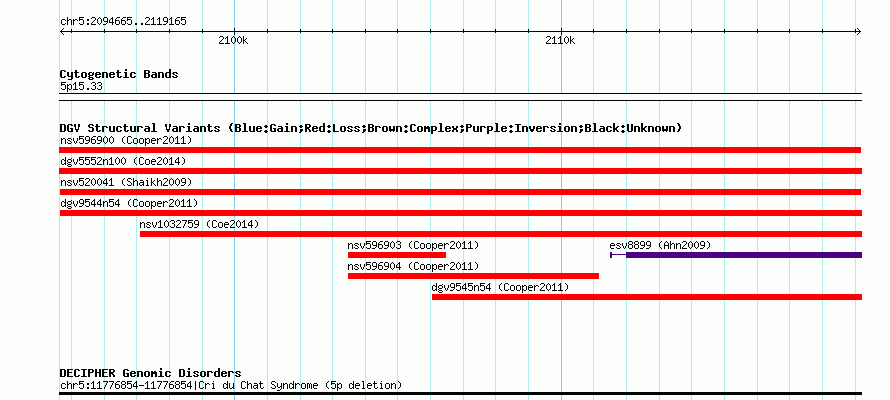The width and height of the screenshot is (890, 400).
Task: Open the dgv9545n54 (Cooper2011) variant bar
Action: pos(647,297)
